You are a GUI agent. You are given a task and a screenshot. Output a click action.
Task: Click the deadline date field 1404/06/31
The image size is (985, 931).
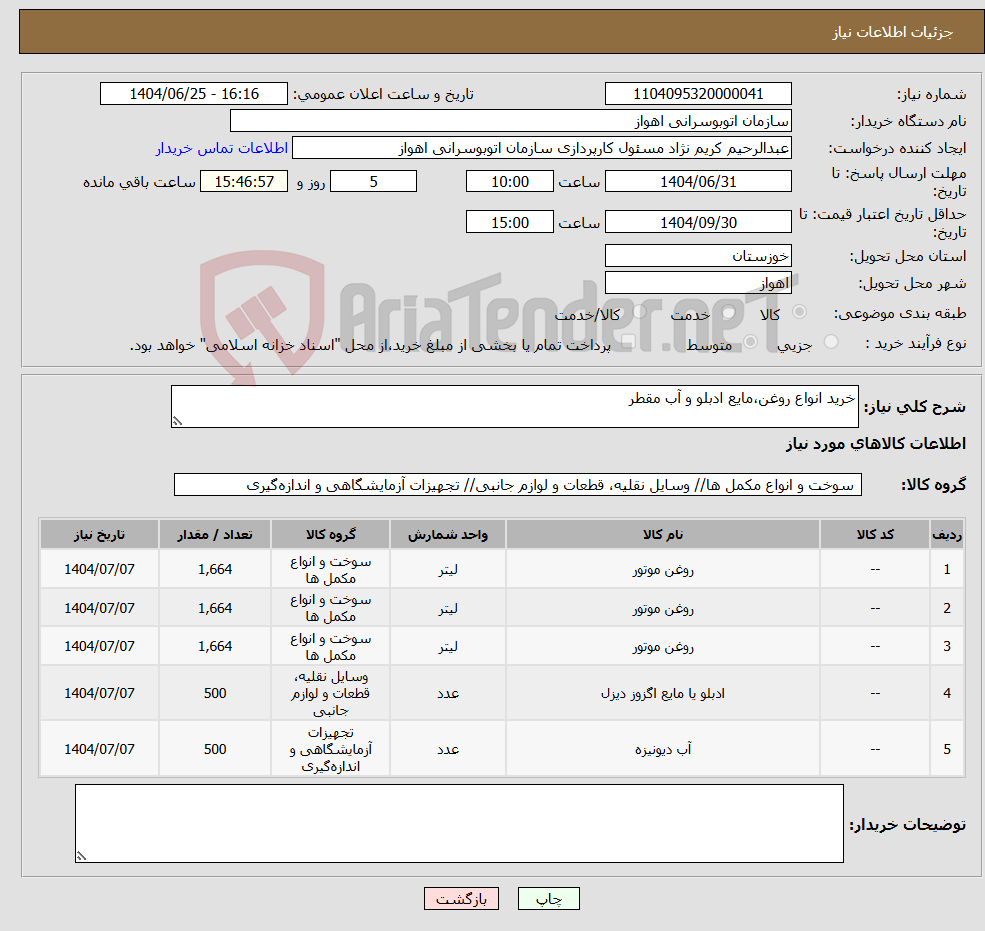coord(698,181)
